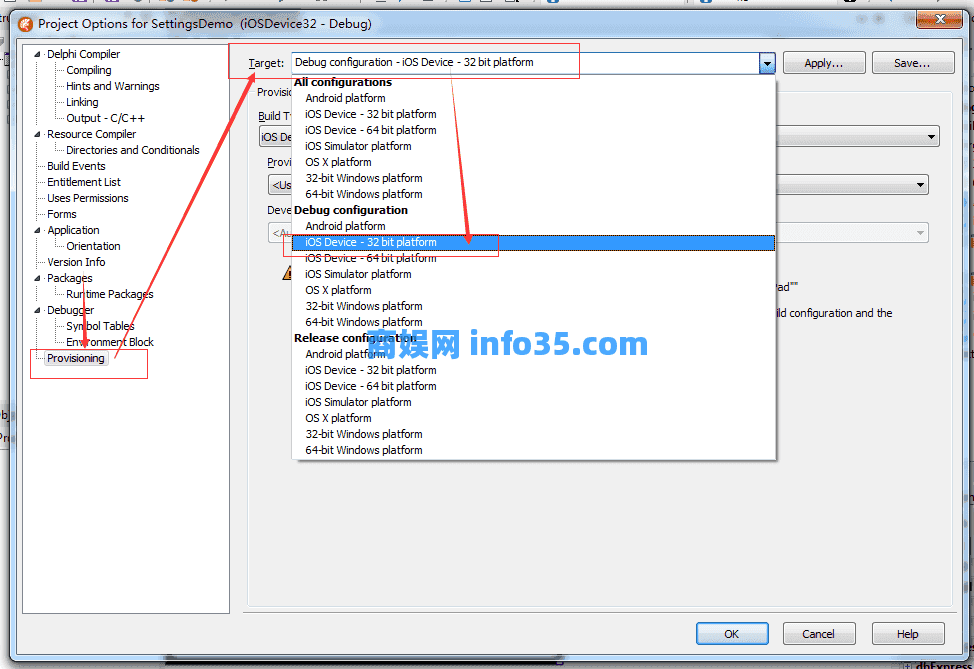Pick iOS Simulator platform under All configurations
Viewport: 974px width, 669px height.
point(534,147)
